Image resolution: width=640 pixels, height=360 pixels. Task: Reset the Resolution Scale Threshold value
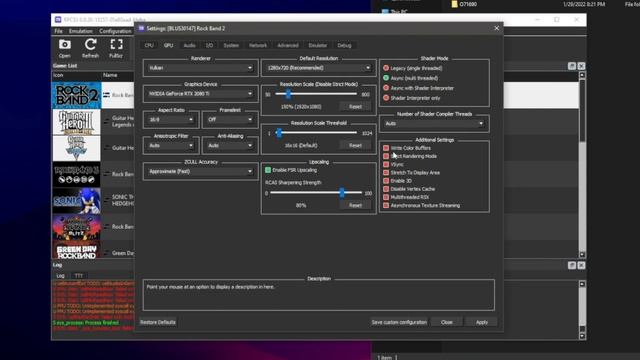355,145
